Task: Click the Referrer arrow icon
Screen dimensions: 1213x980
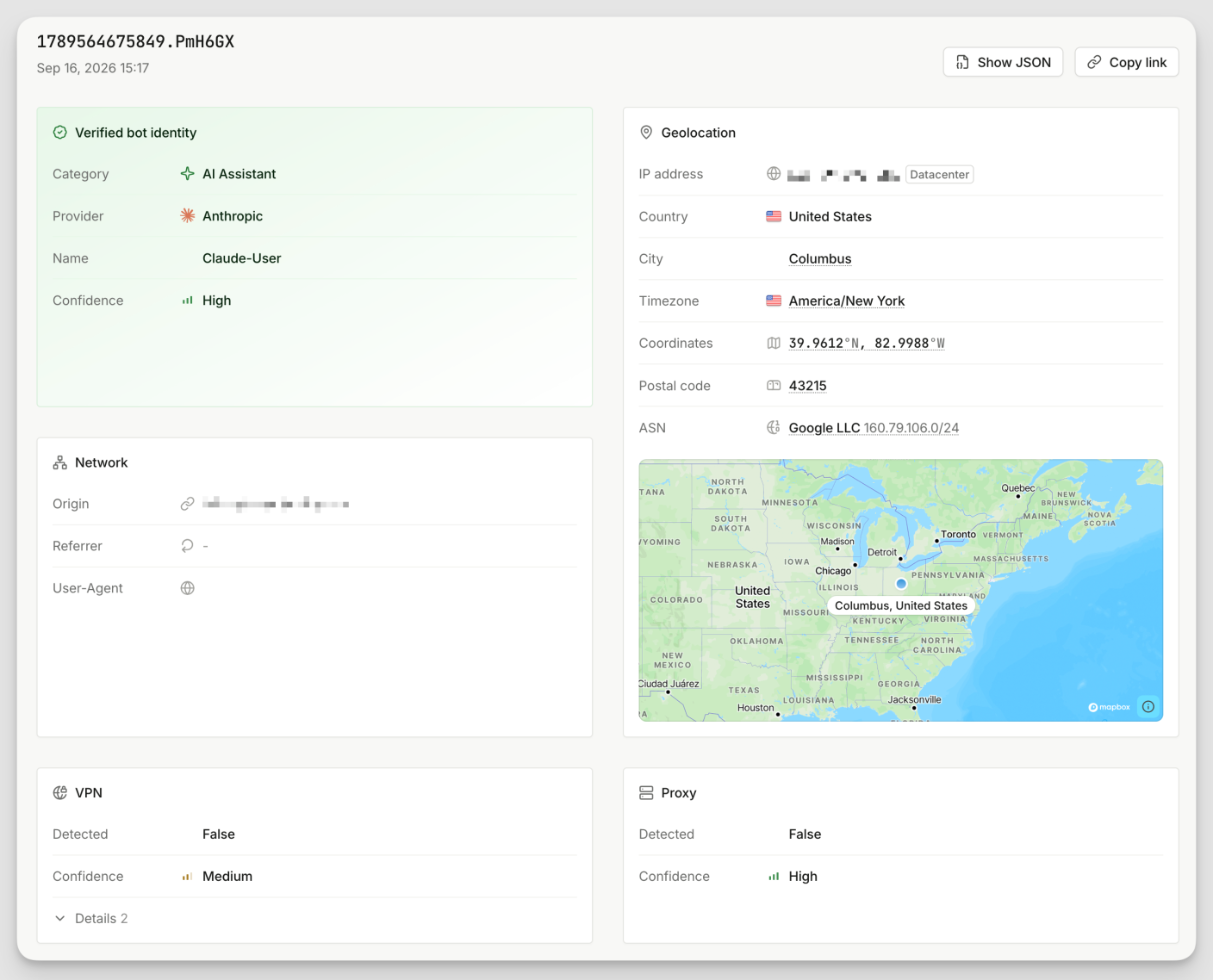Action: point(187,546)
